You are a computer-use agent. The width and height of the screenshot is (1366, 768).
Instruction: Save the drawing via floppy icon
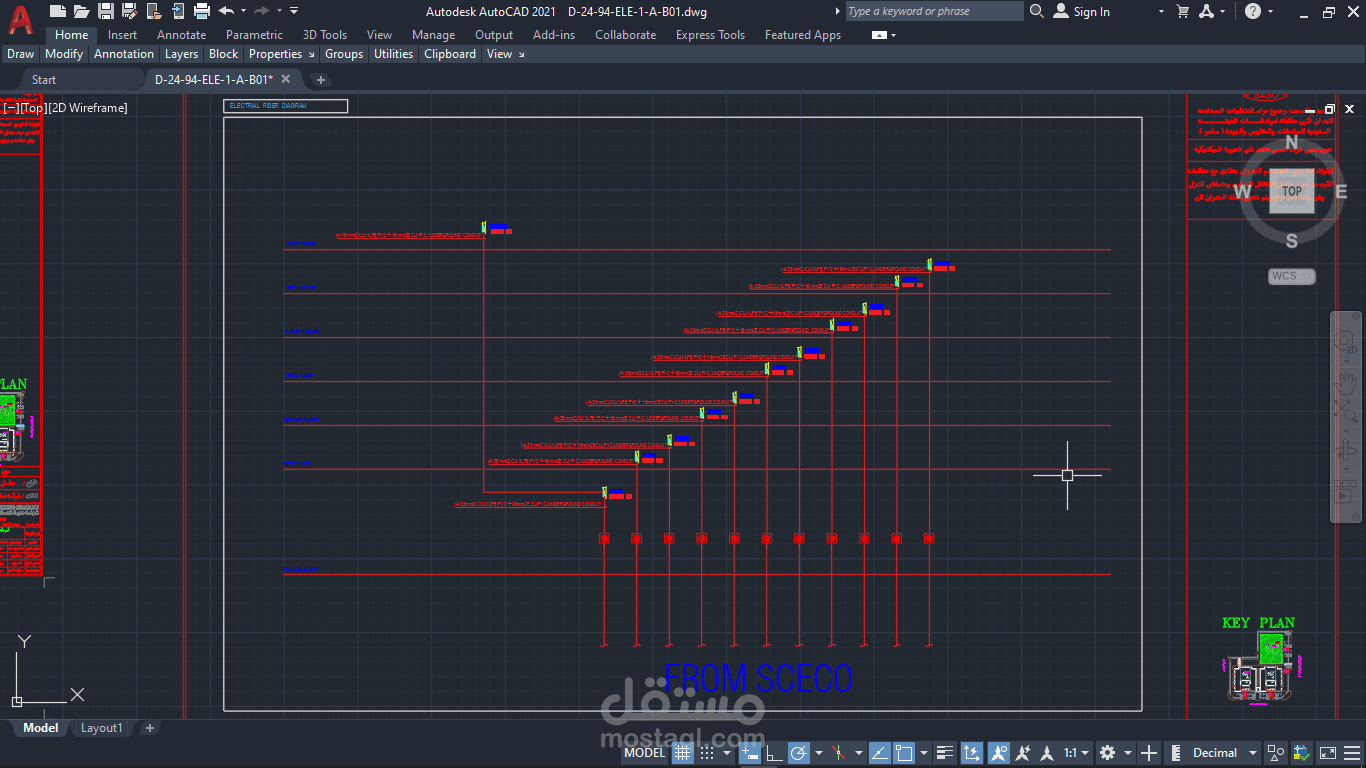coord(105,11)
